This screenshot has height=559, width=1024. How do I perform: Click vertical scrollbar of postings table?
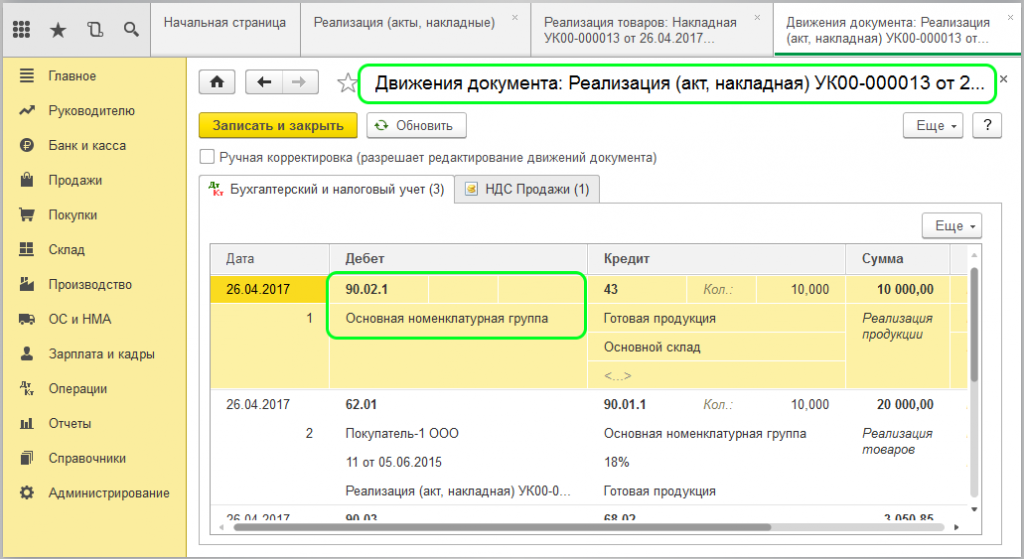(x=974, y=324)
